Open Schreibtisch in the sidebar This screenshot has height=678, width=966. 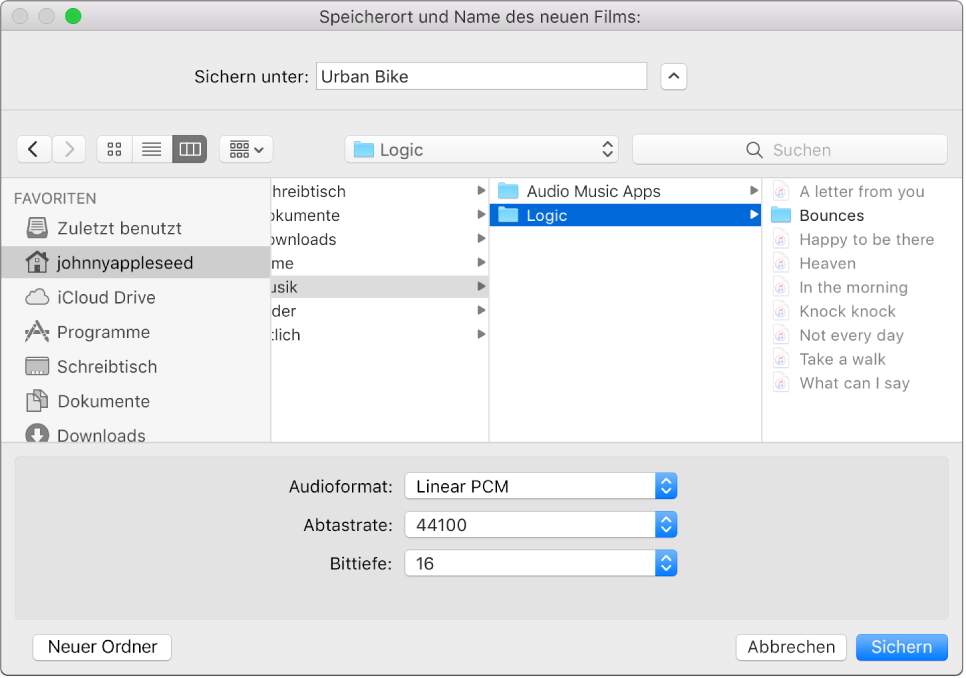click(x=136, y=366)
